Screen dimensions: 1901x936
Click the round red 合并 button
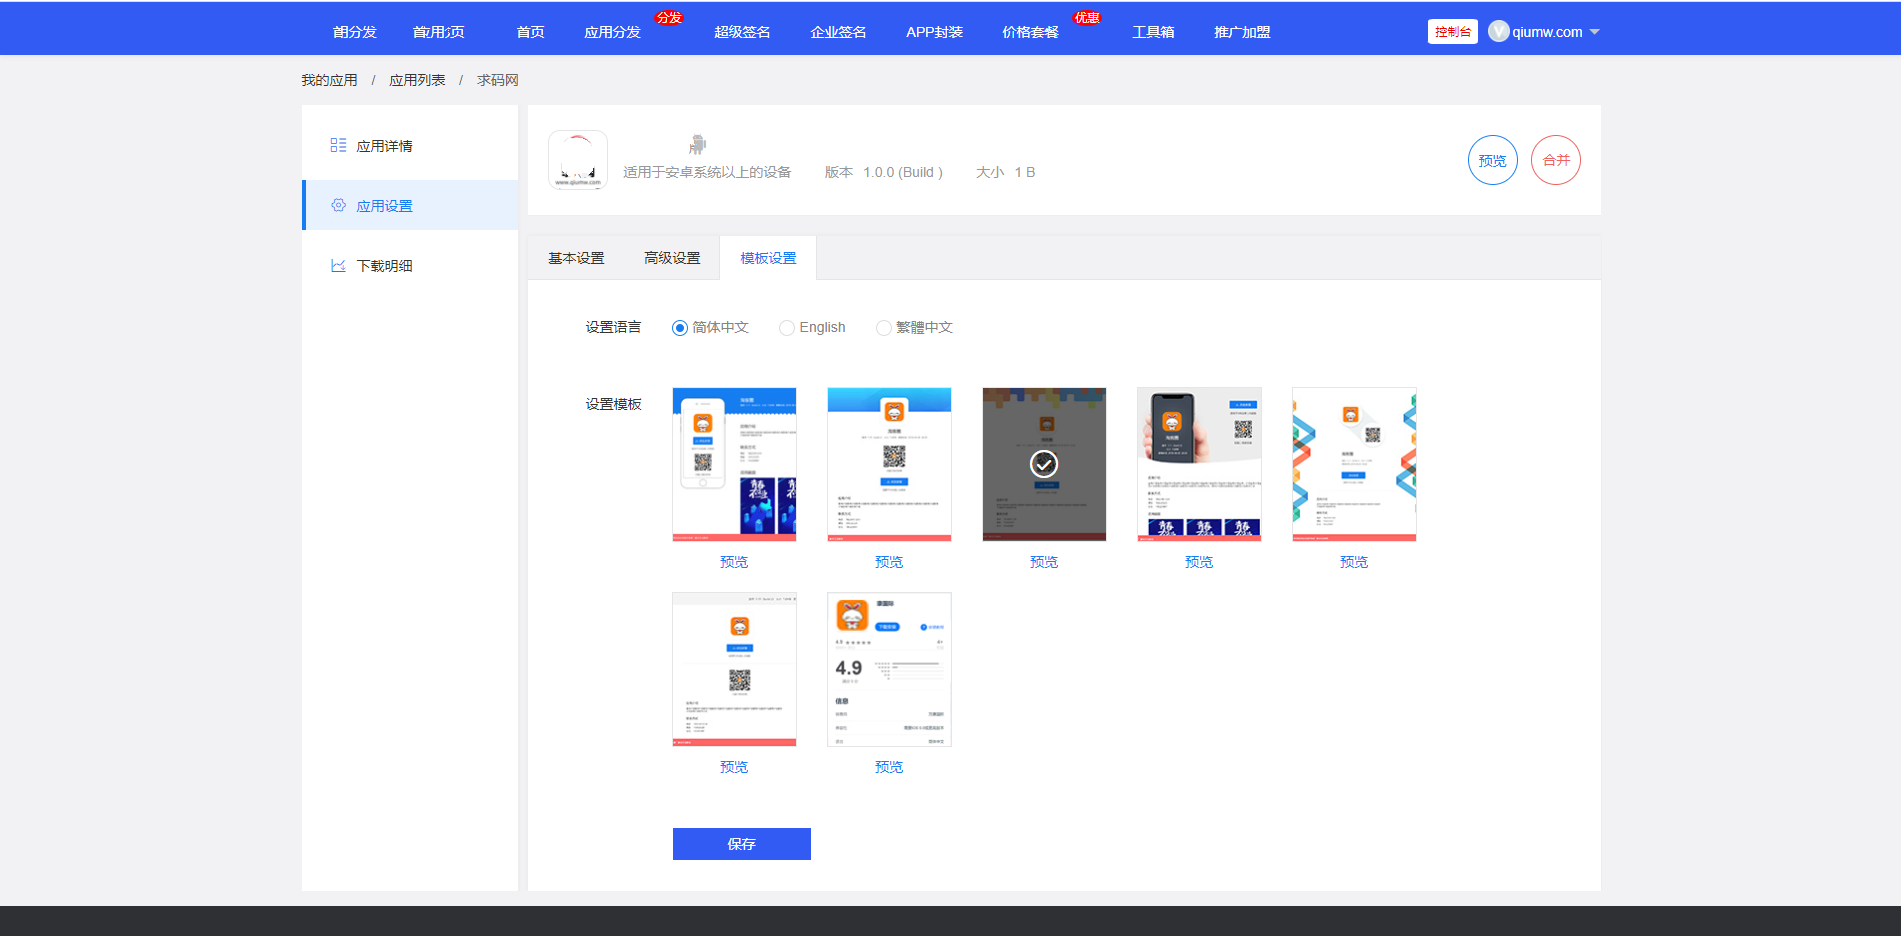tap(1555, 160)
